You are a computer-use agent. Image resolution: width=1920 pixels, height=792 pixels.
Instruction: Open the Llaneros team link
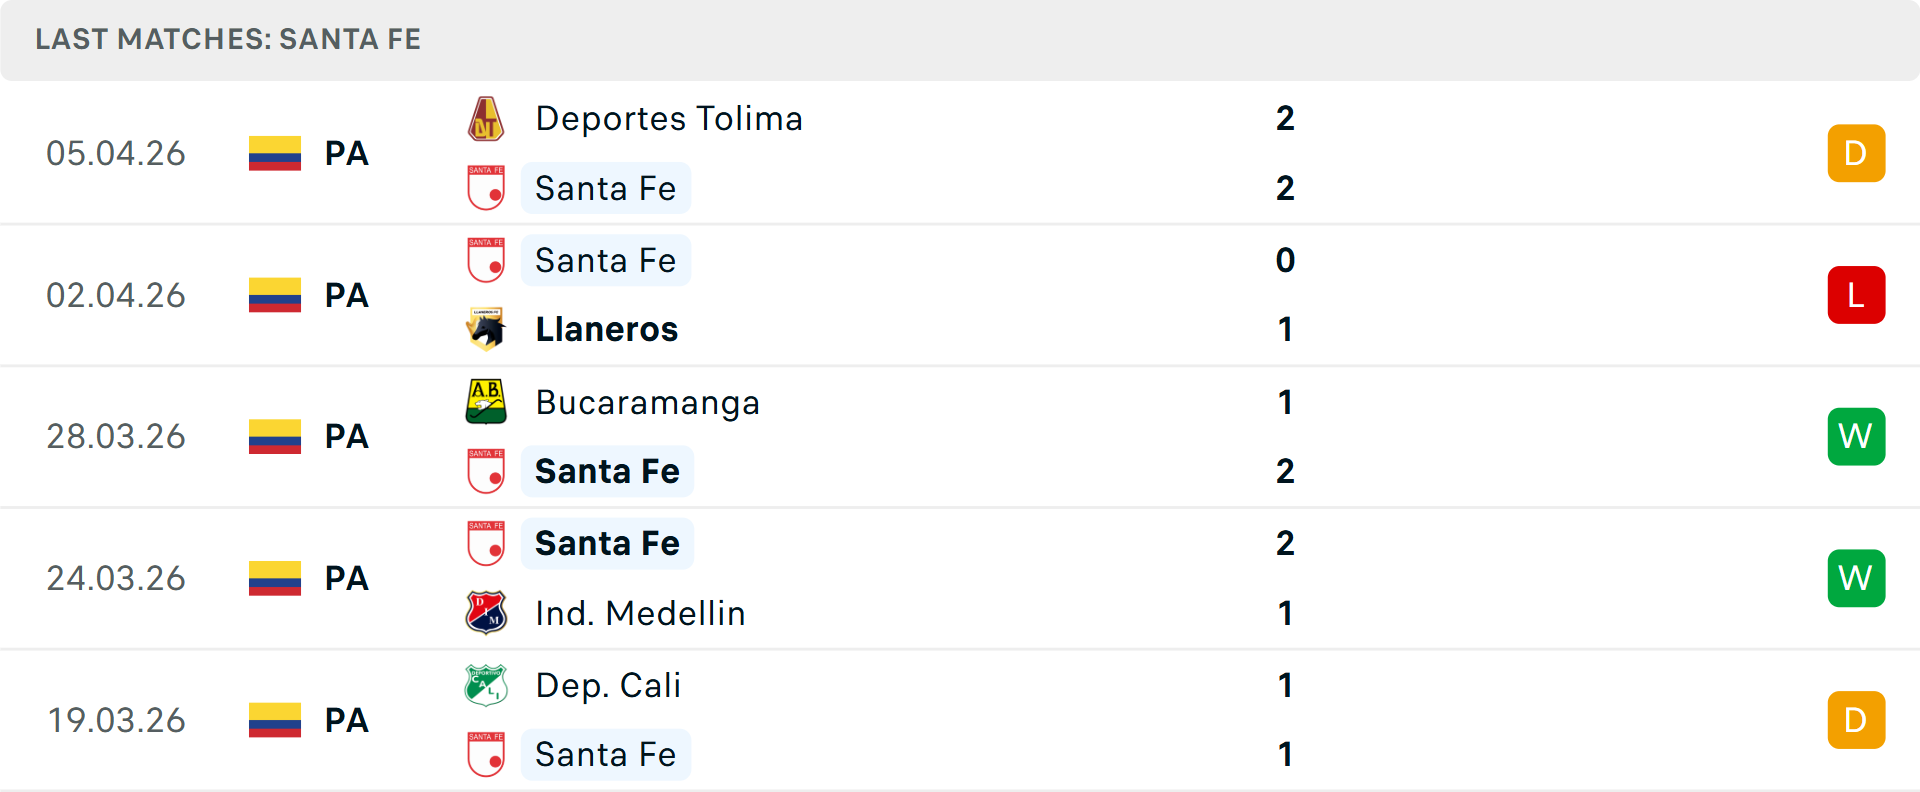click(607, 329)
